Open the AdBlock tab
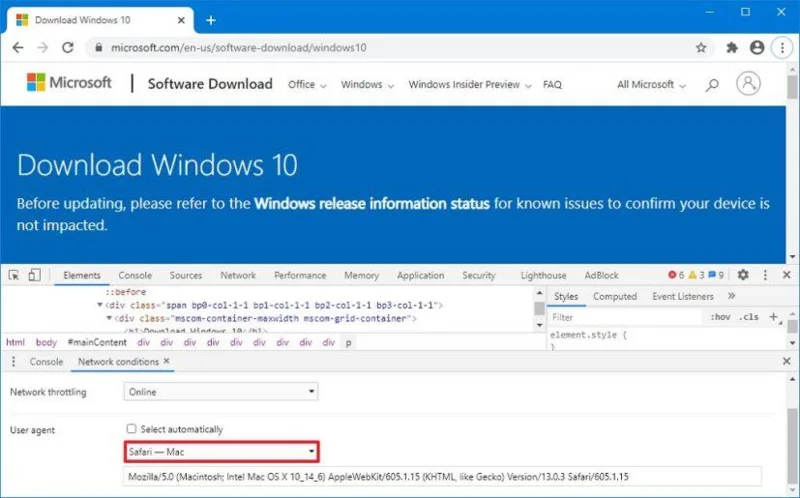The width and height of the screenshot is (800, 498). coord(602,275)
